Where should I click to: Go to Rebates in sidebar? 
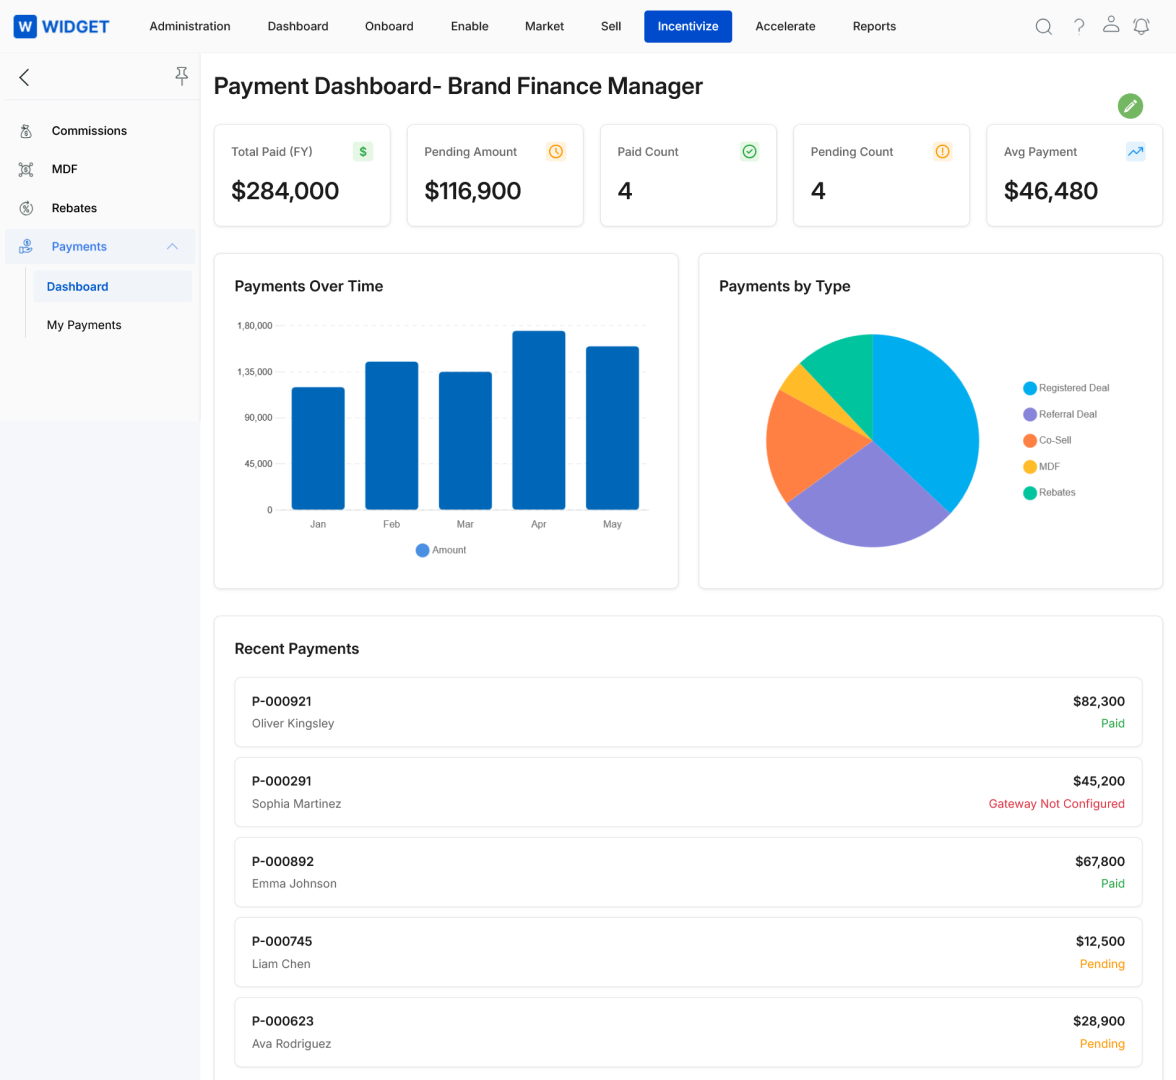pyautogui.click(x=74, y=208)
